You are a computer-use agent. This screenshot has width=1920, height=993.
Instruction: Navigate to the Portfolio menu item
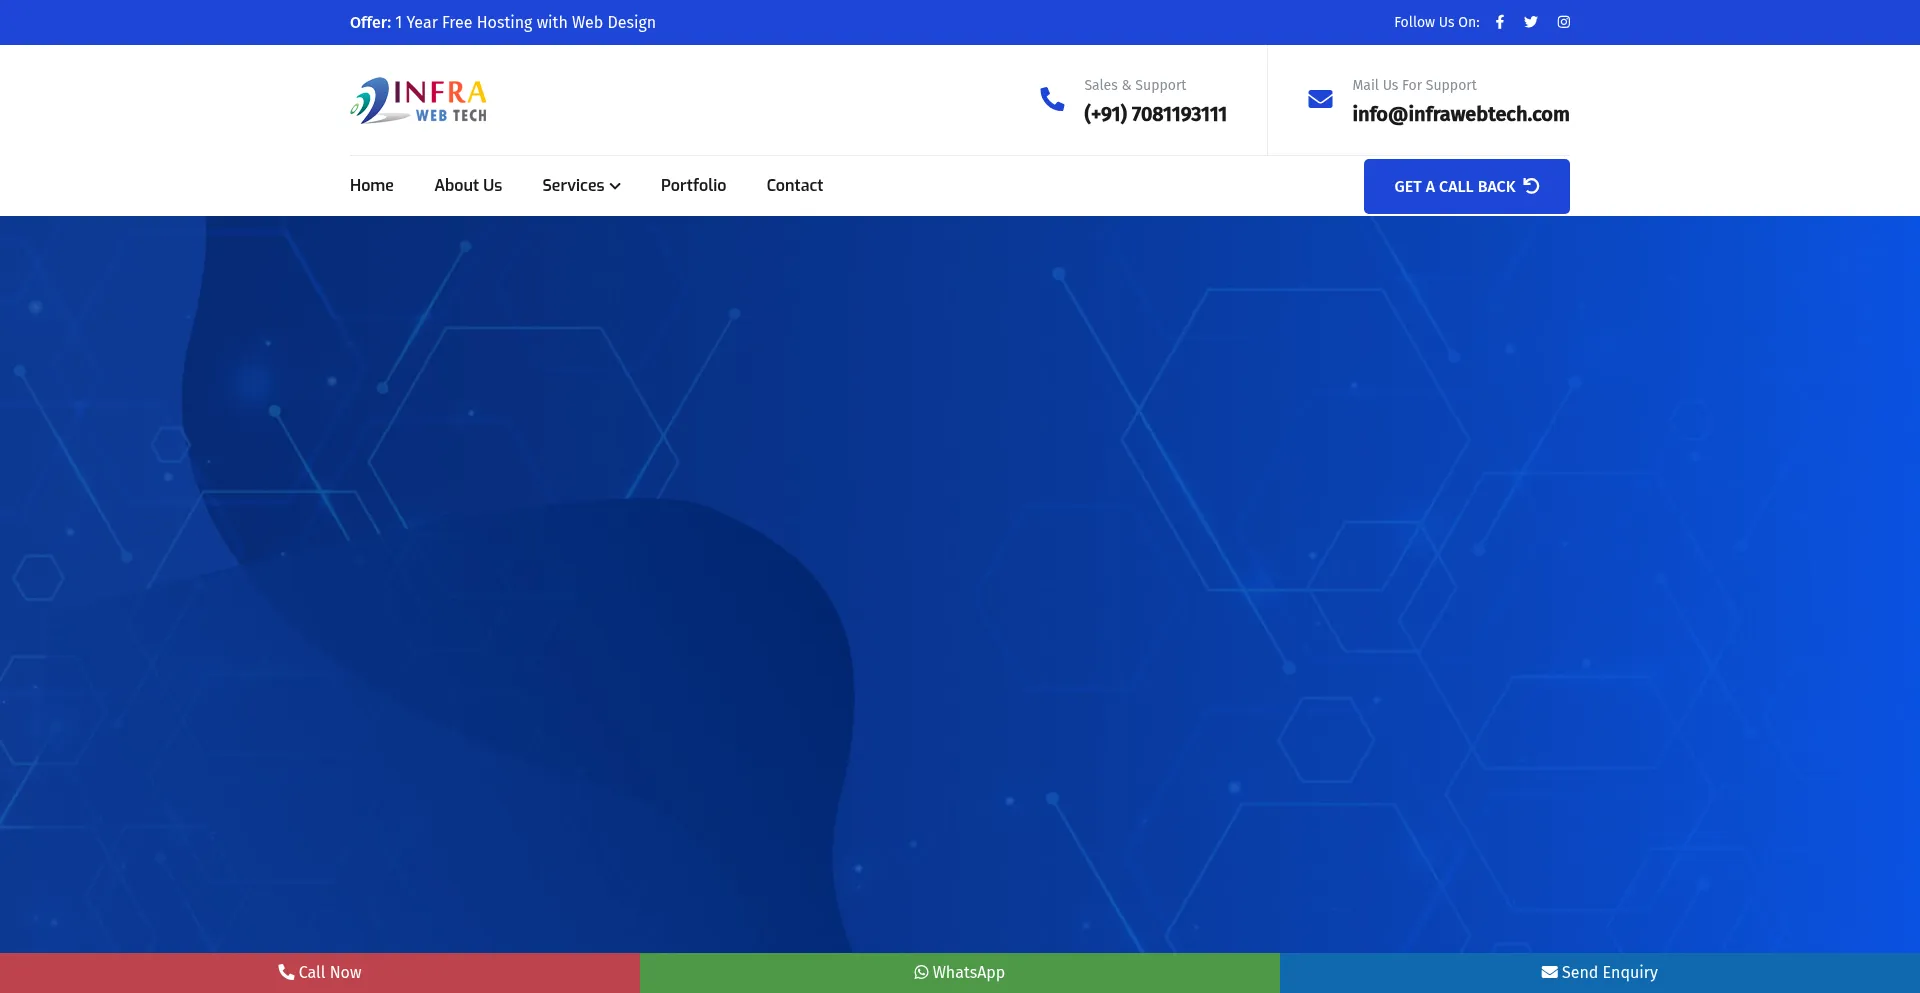(693, 185)
